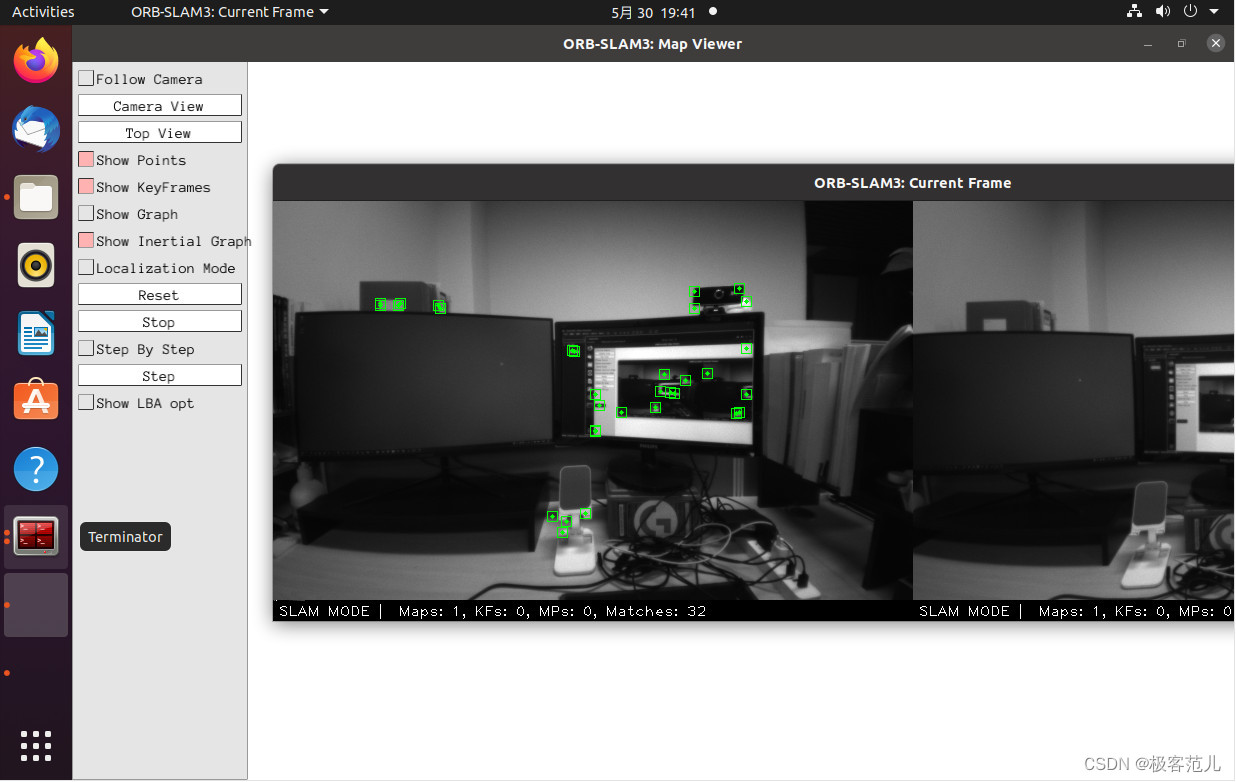Screen dimensions: 1236x782
Task: Launch Thunderbird mail from the dock
Action: click(x=36, y=129)
